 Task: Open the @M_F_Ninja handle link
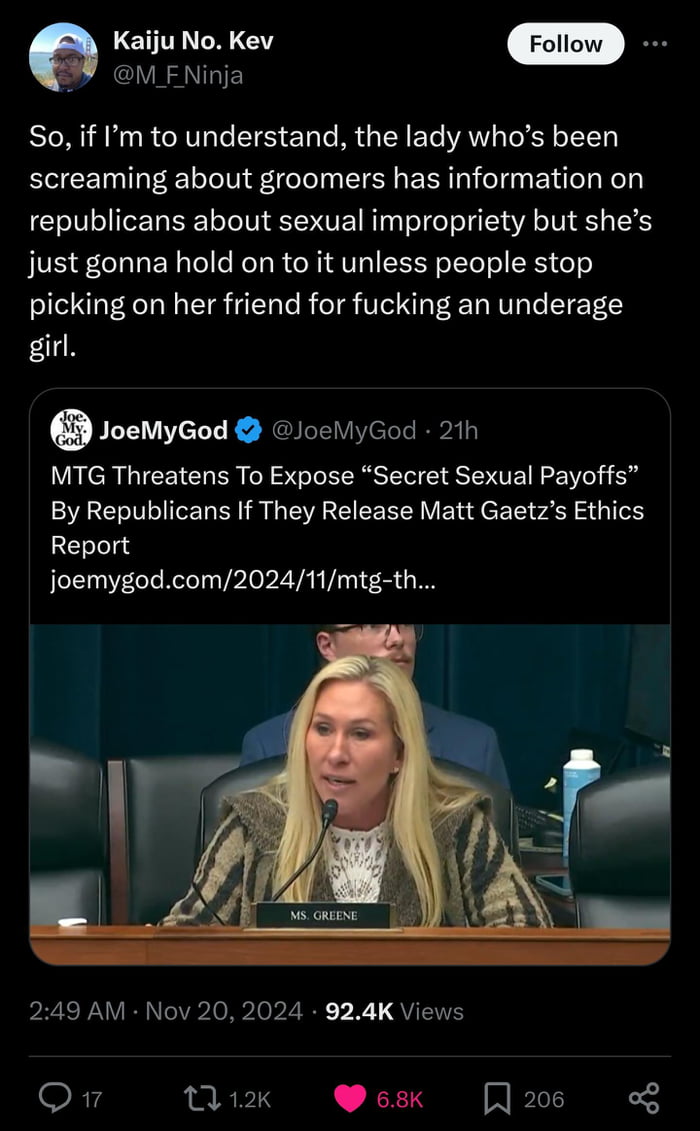178,74
